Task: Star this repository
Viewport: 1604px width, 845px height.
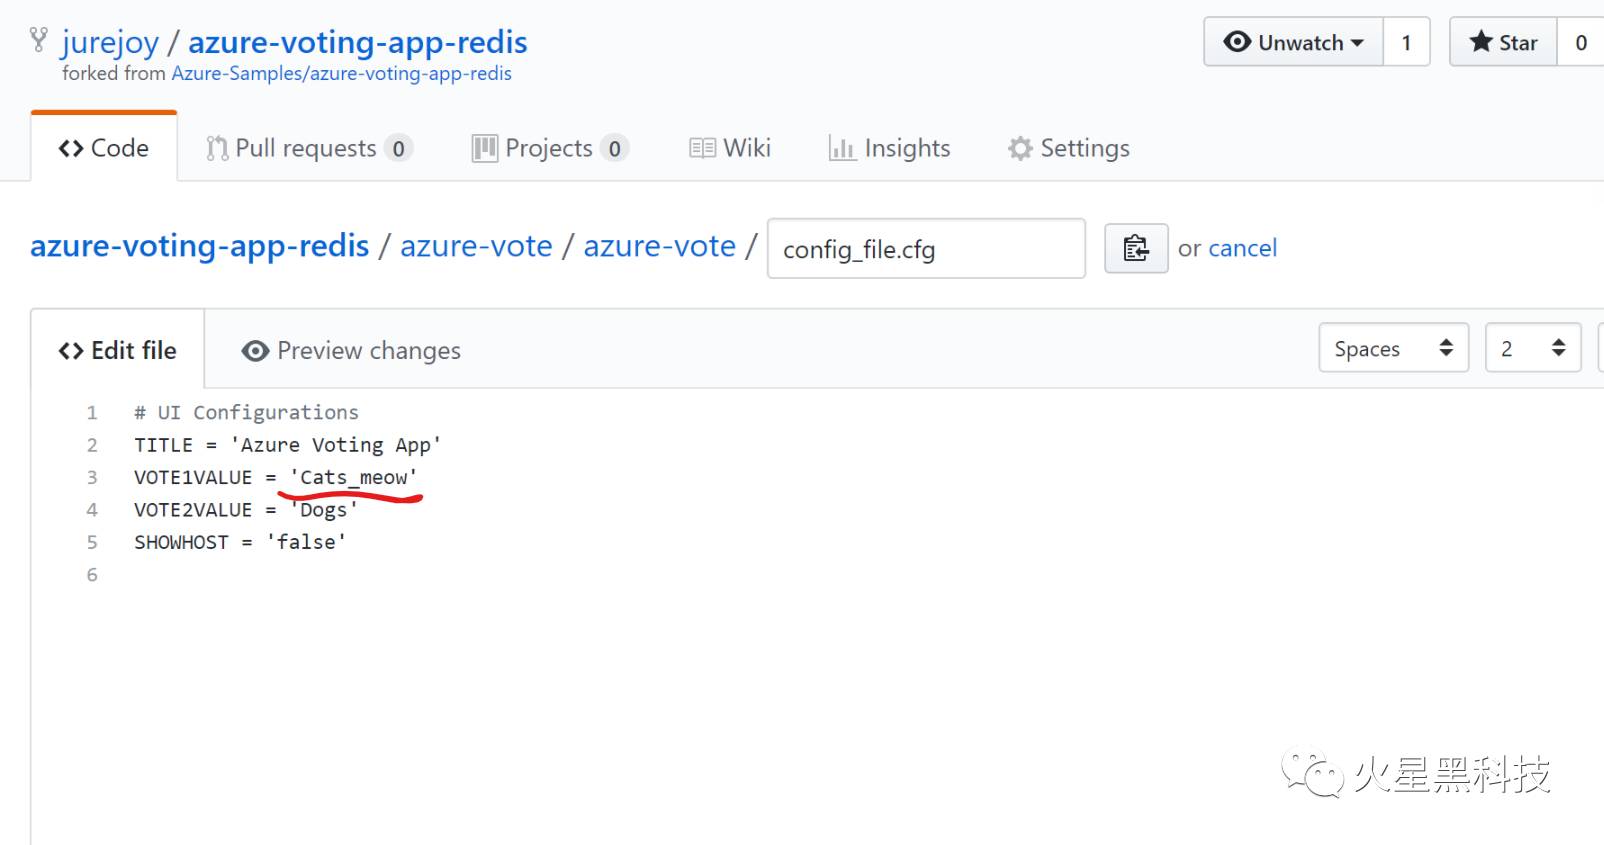Action: [x=1503, y=42]
